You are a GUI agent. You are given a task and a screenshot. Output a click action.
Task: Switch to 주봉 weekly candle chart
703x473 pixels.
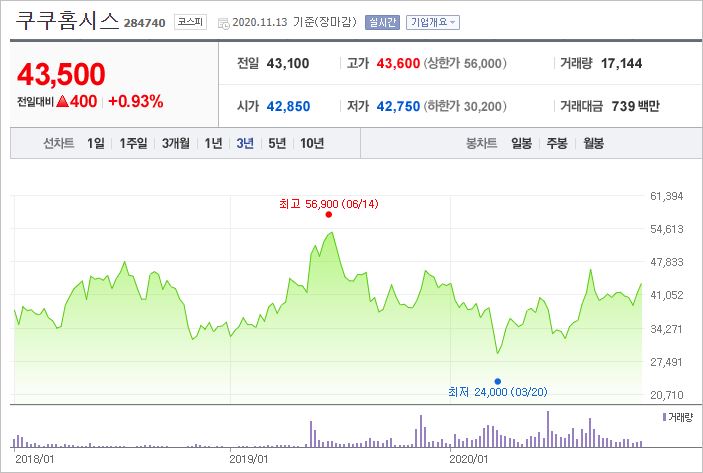tap(557, 143)
